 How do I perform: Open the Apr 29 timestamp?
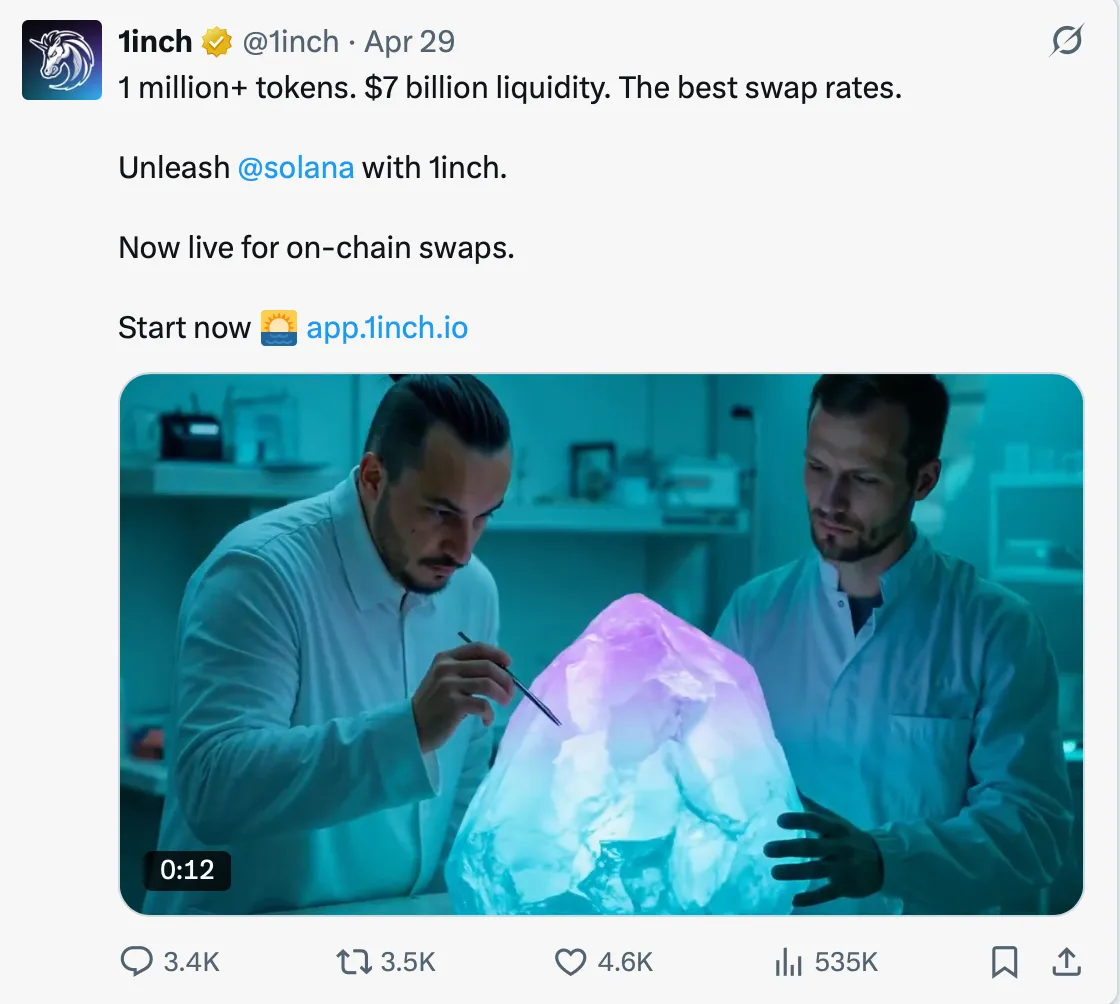[x=409, y=42]
